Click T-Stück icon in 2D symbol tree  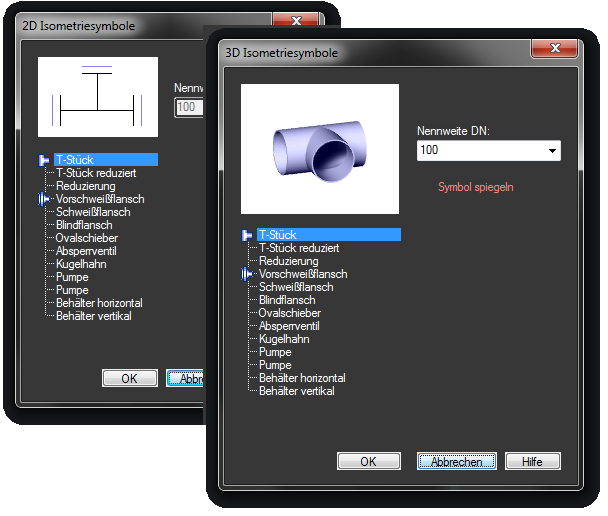click(x=44, y=160)
